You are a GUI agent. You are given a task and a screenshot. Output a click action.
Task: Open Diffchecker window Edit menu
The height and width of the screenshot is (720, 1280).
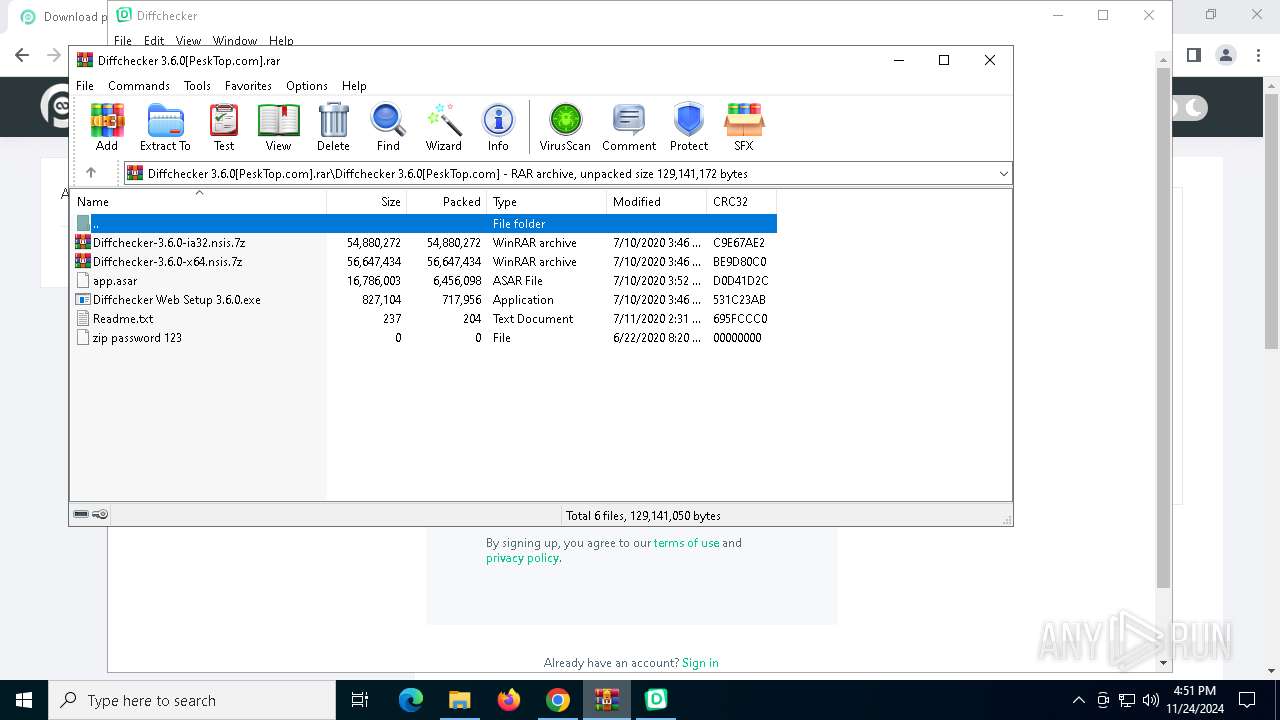click(154, 41)
